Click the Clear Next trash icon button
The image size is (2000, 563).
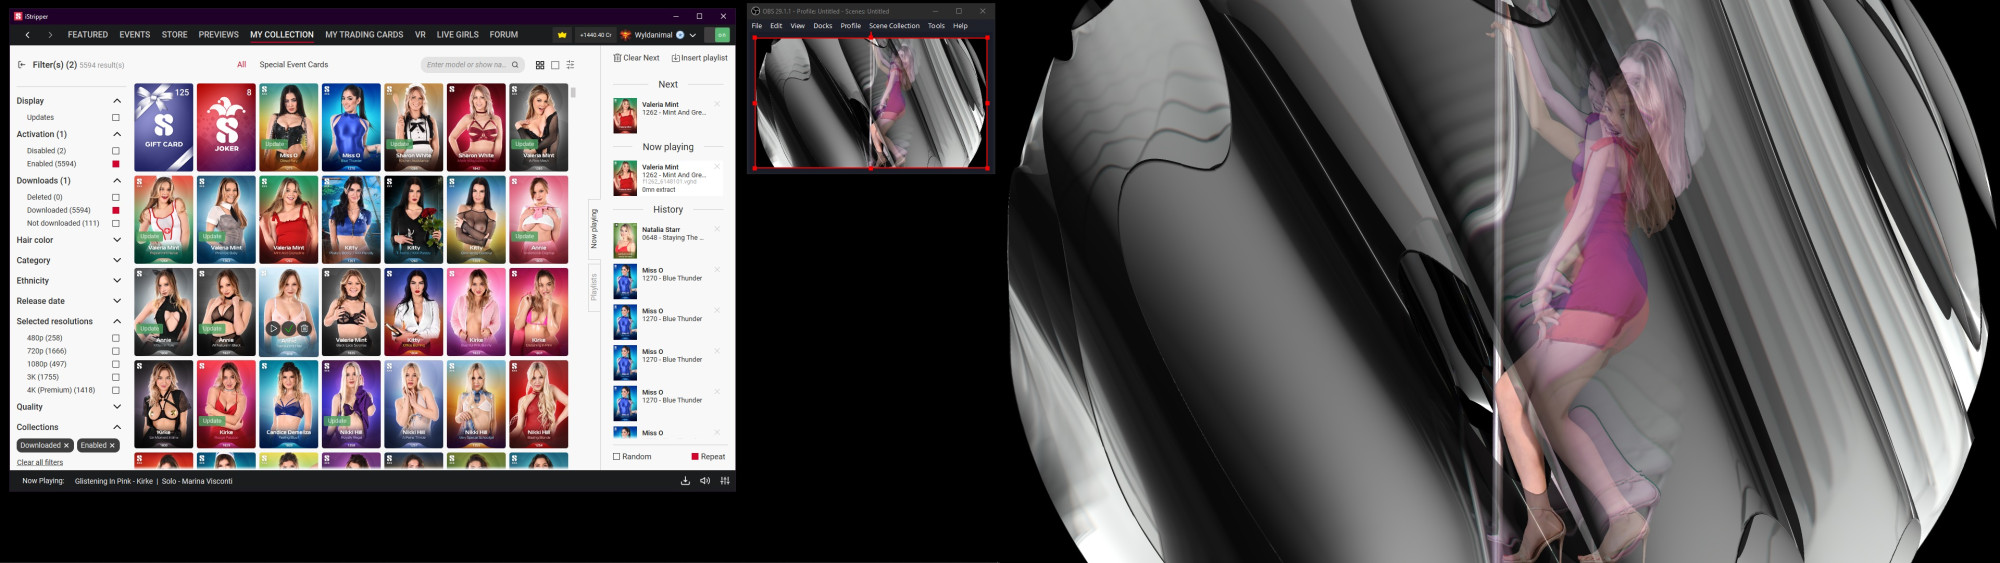636,58
